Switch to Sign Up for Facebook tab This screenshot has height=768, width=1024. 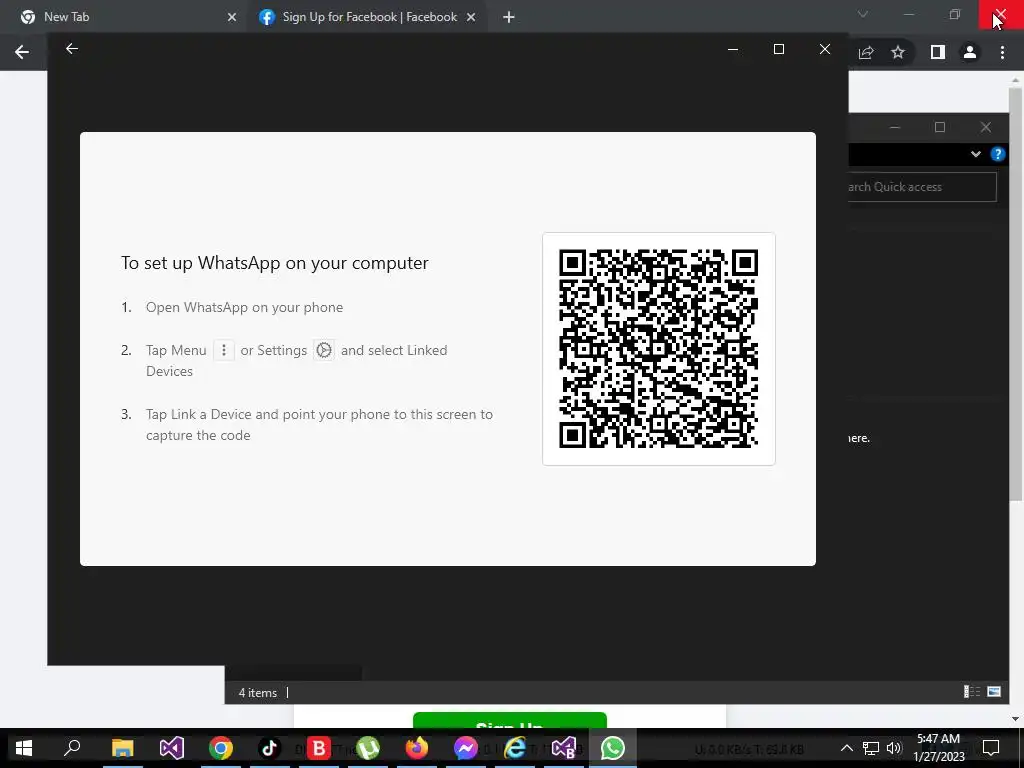(x=370, y=17)
